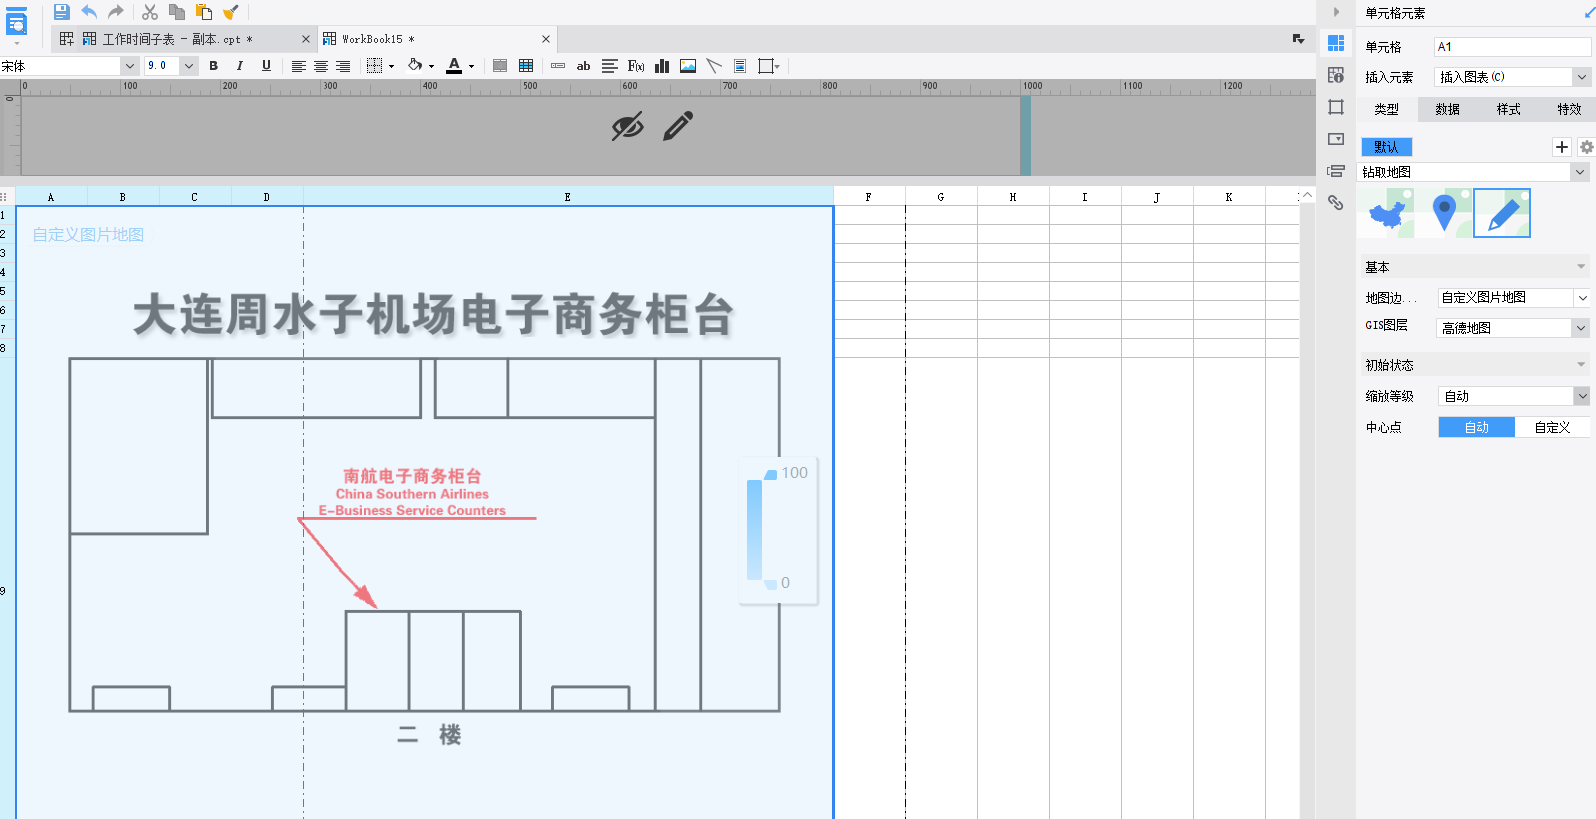Image resolution: width=1596 pixels, height=819 pixels.
Task: Cut selection with the scissors icon
Action: [x=150, y=12]
